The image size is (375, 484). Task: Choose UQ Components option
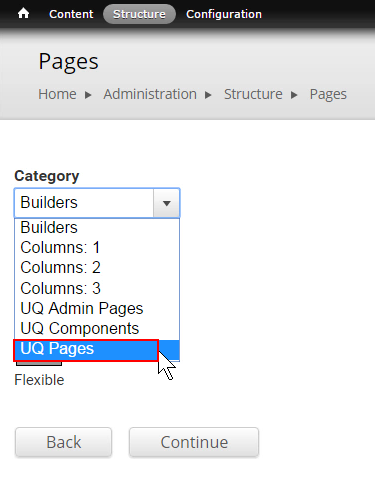point(97,328)
